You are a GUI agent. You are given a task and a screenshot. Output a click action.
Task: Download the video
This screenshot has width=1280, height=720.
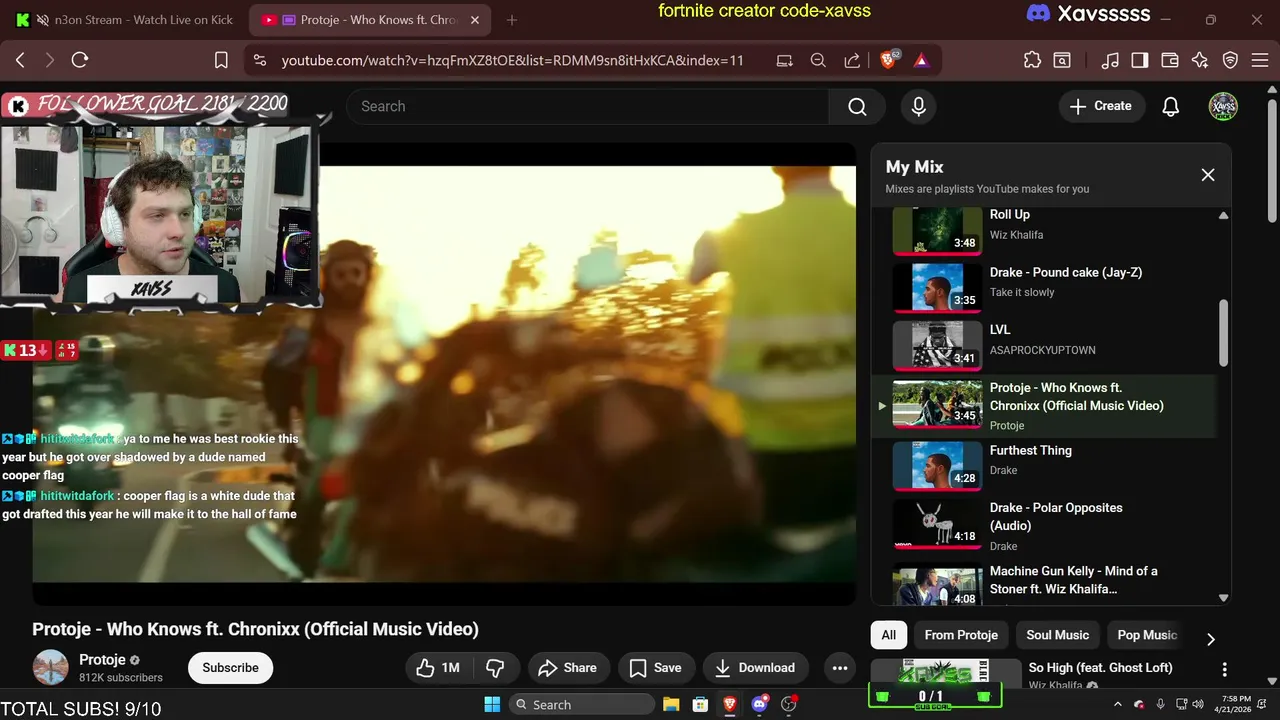(755, 668)
